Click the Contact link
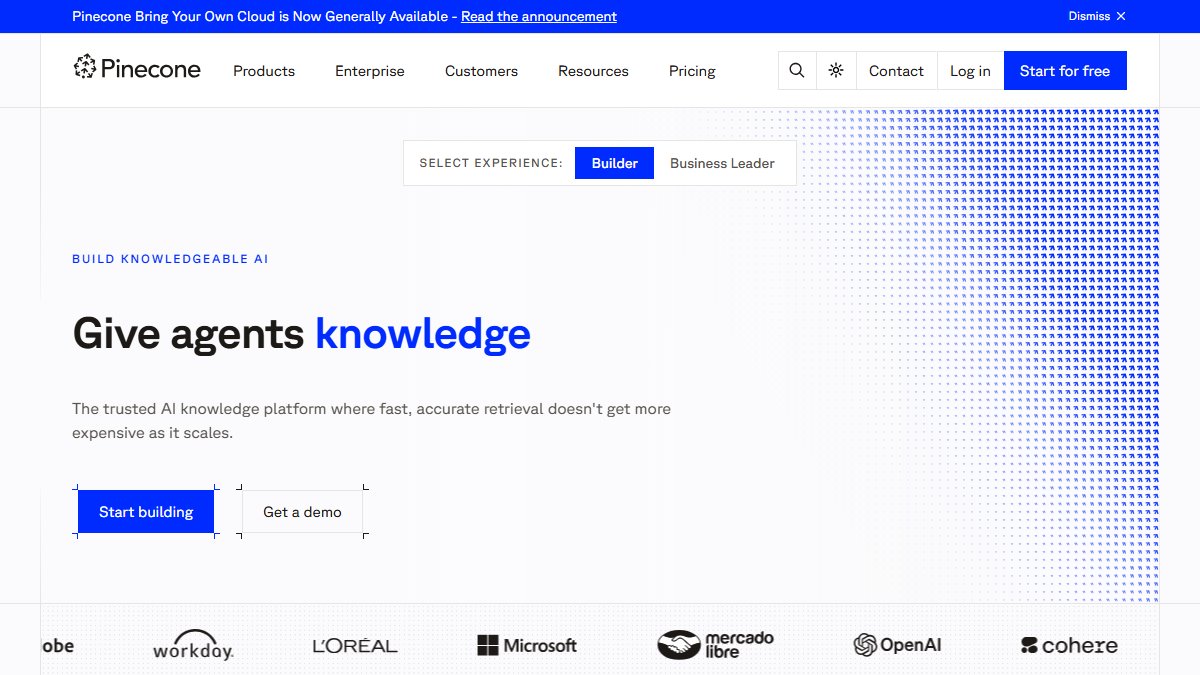The width and height of the screenshot is (1200, 675). point(896,71)
